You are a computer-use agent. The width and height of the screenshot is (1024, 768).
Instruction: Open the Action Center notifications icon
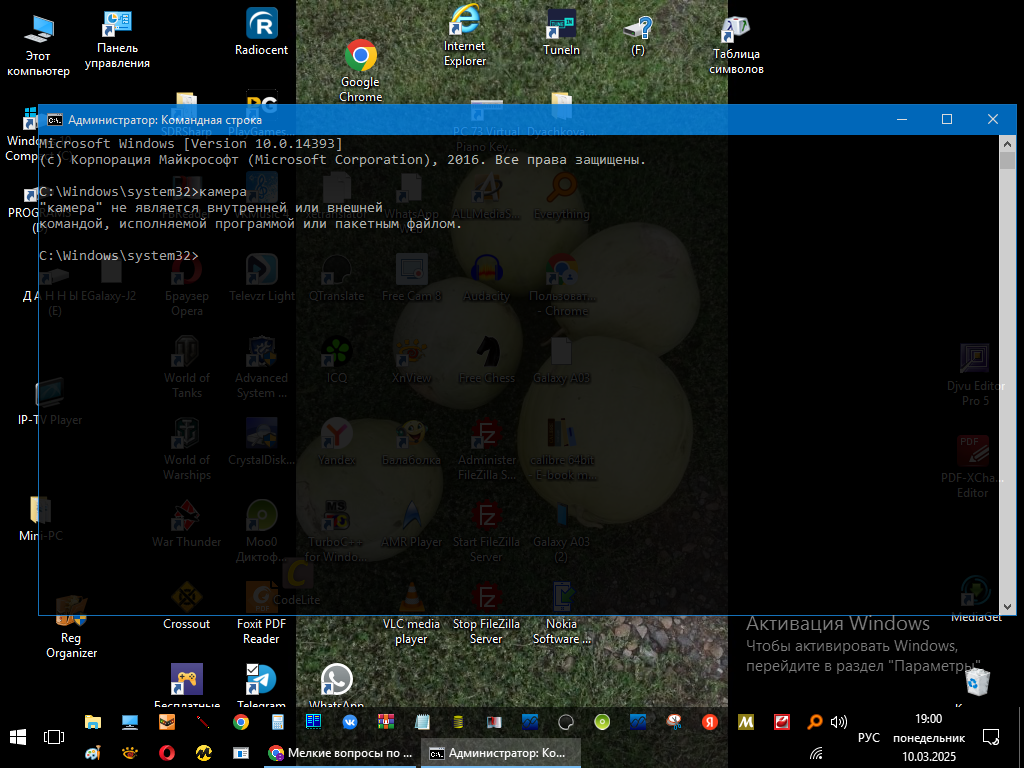[x=991, y=737]
